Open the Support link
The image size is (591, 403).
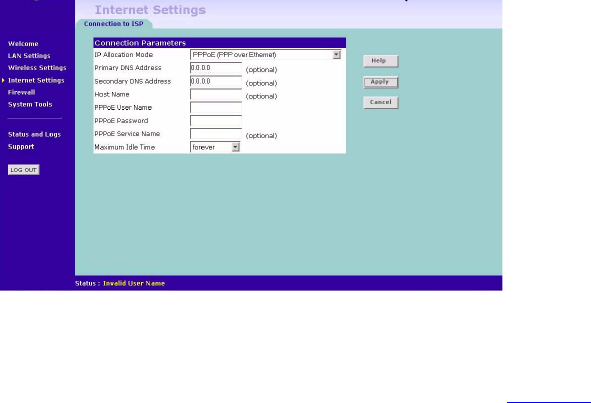pos(21,147)
